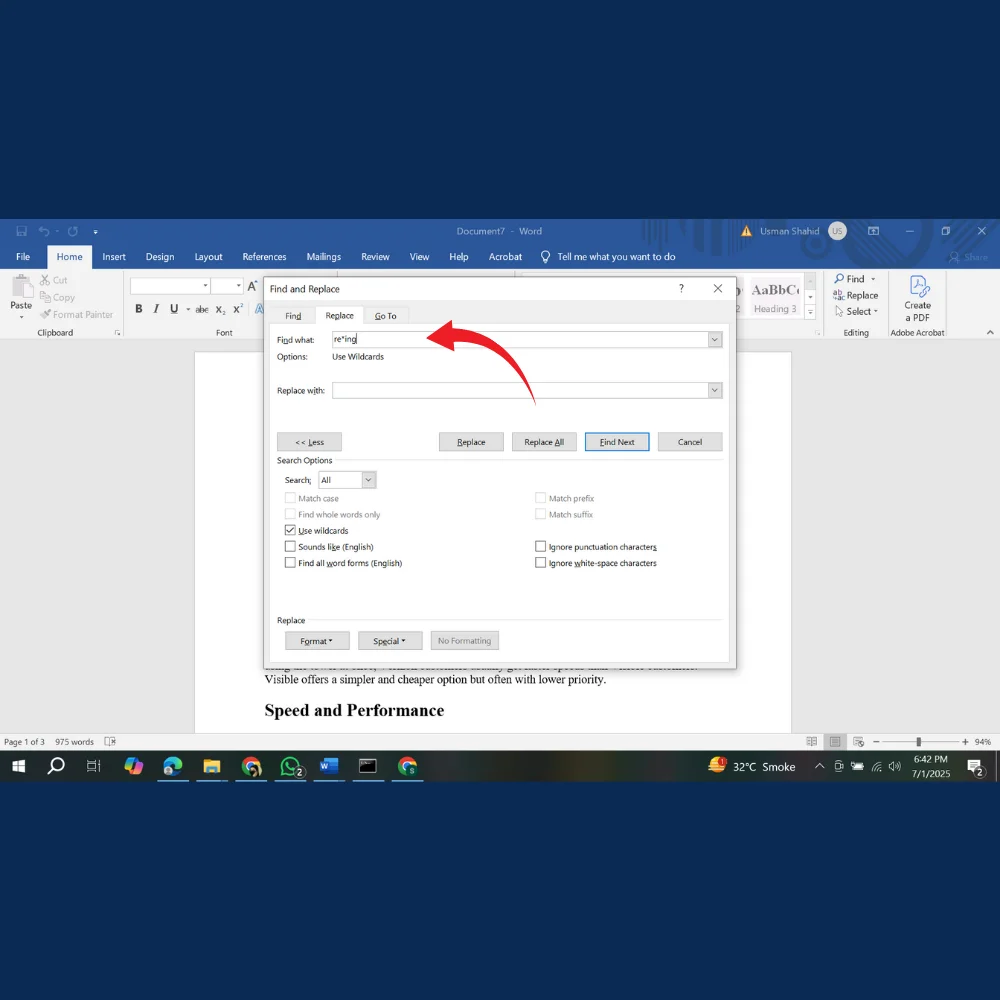Click Replace in Editing group

coord(855,295)
